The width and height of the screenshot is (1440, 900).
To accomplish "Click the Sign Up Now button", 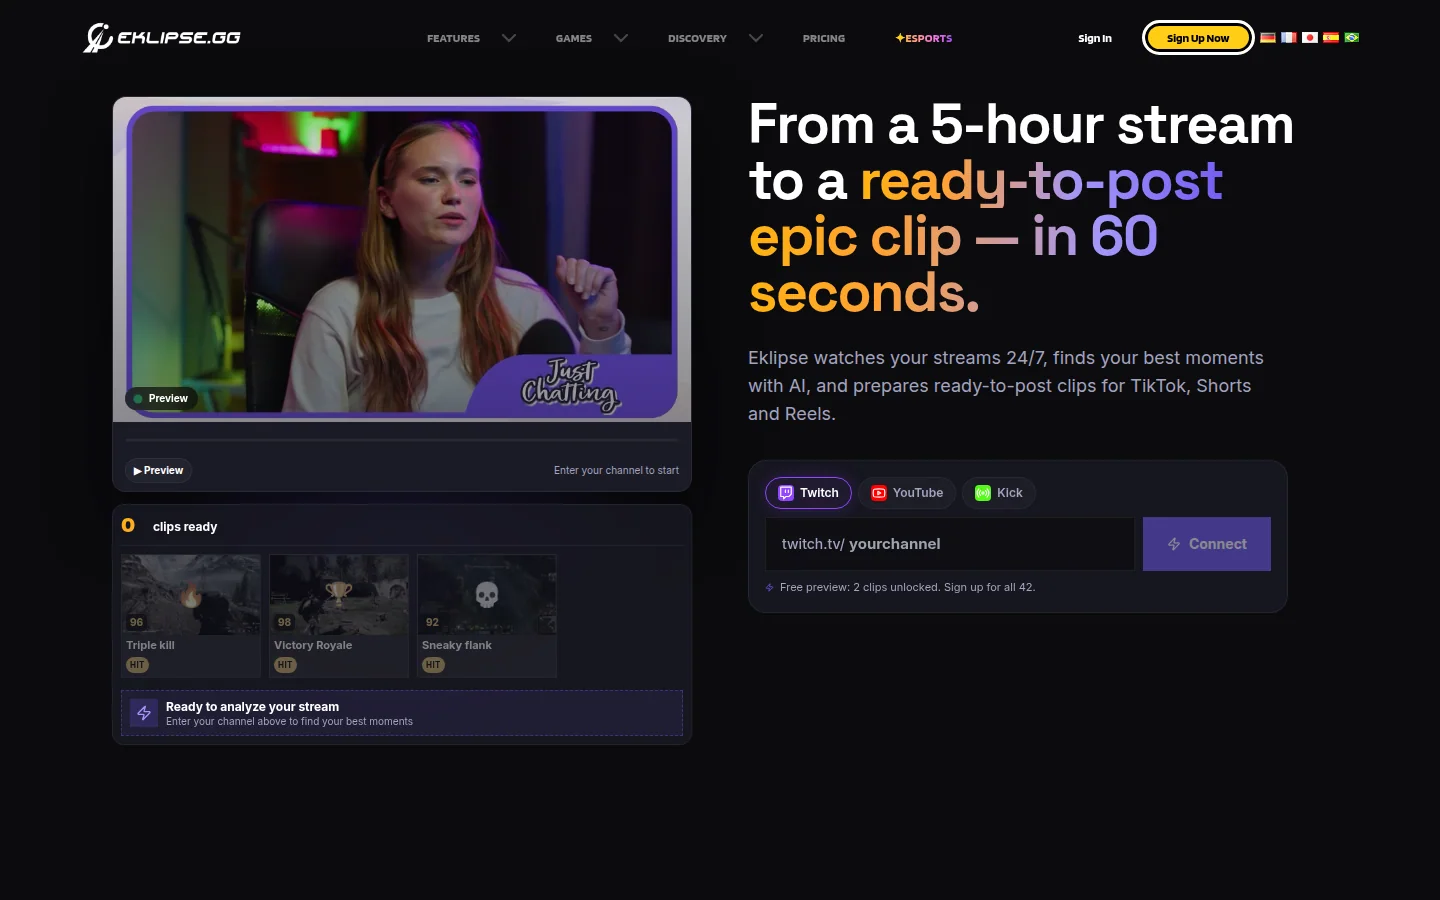I will (x=1198, y=38).
